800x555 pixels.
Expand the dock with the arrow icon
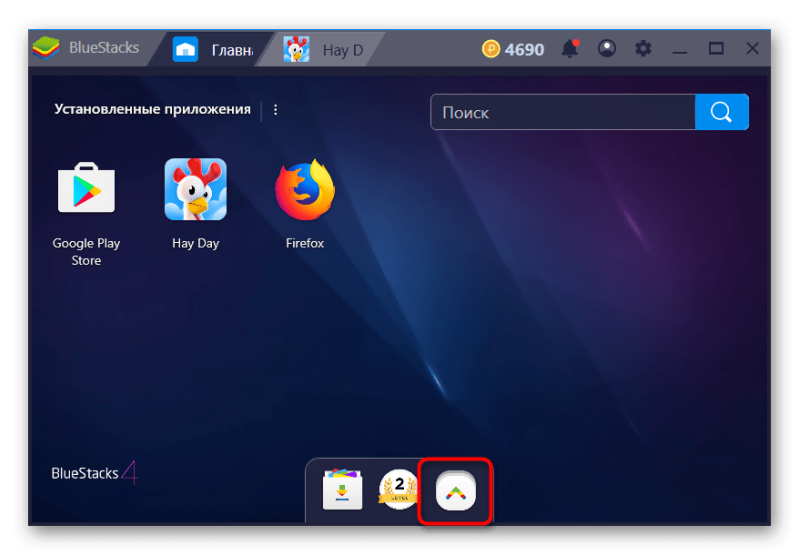coord(456,492)
